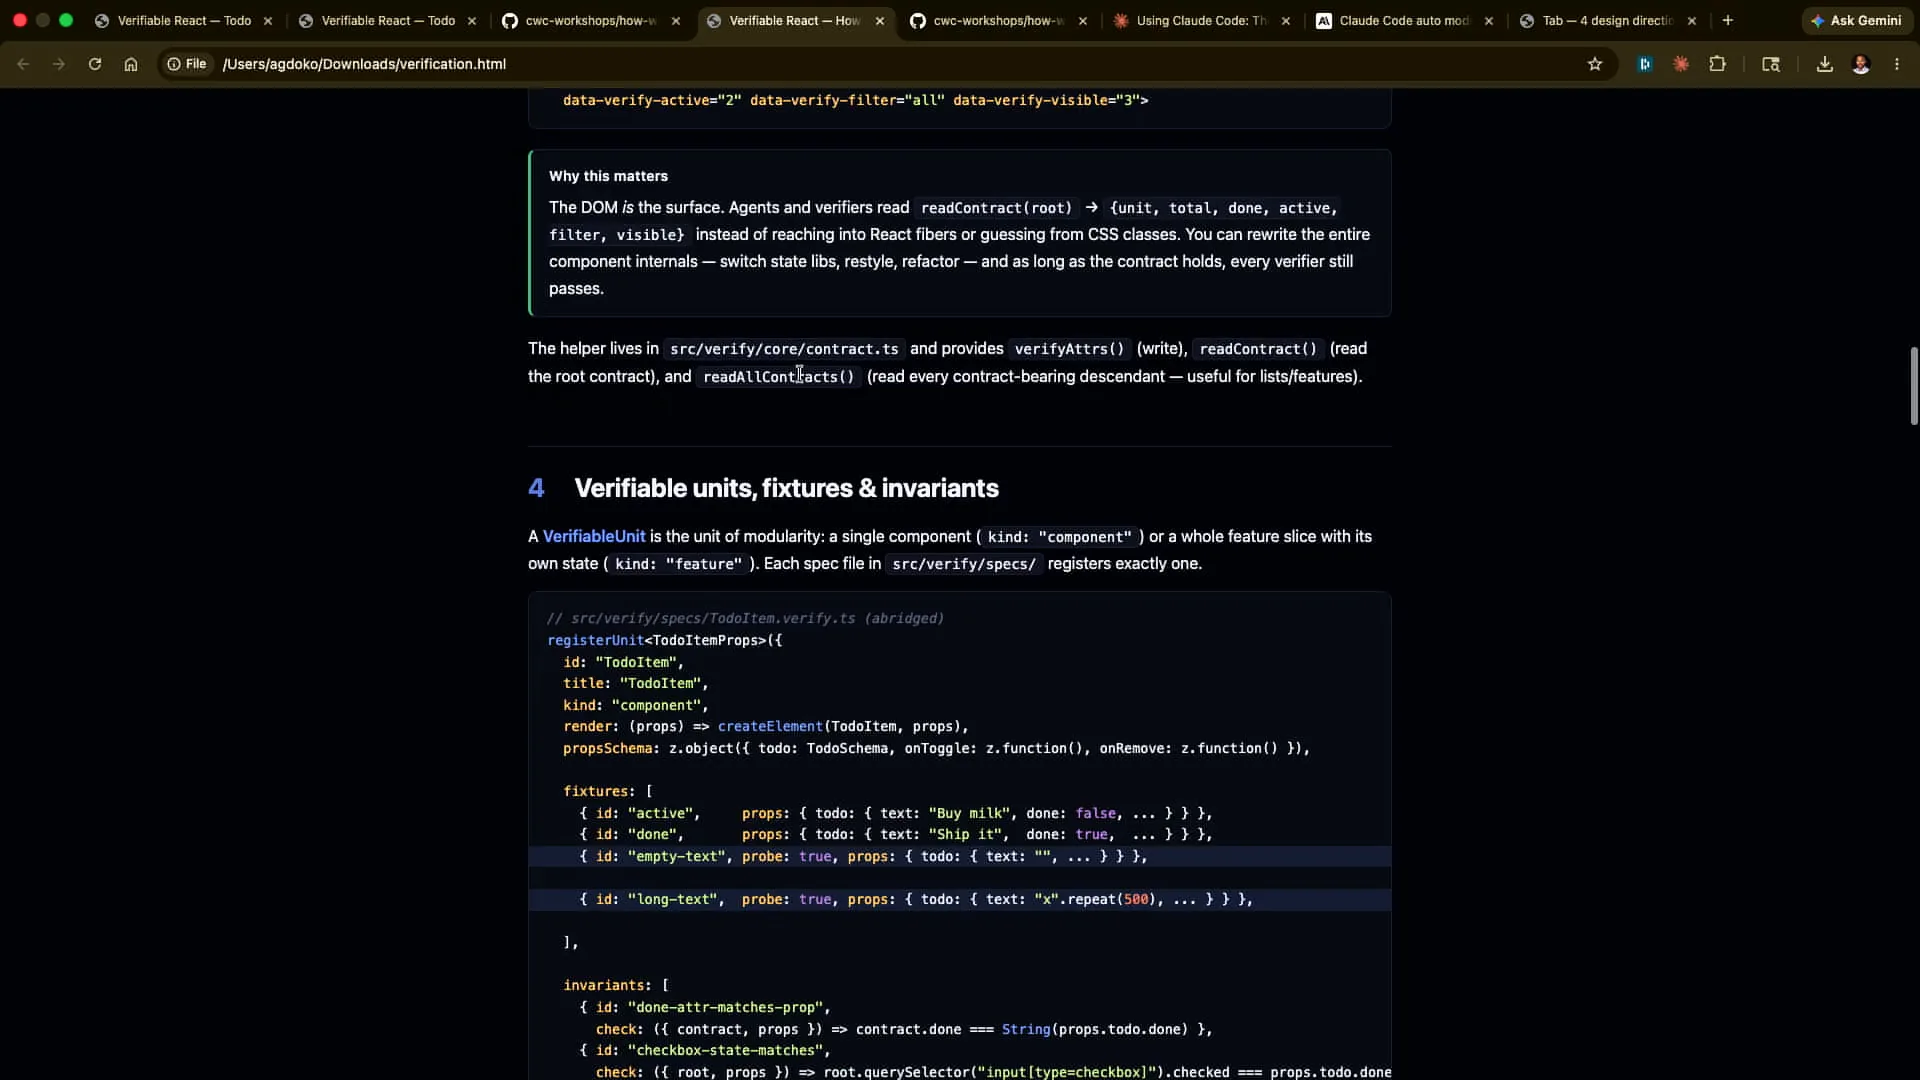Reload the current page
This screenshot has width=1920, height=1080.
(95, 64)
